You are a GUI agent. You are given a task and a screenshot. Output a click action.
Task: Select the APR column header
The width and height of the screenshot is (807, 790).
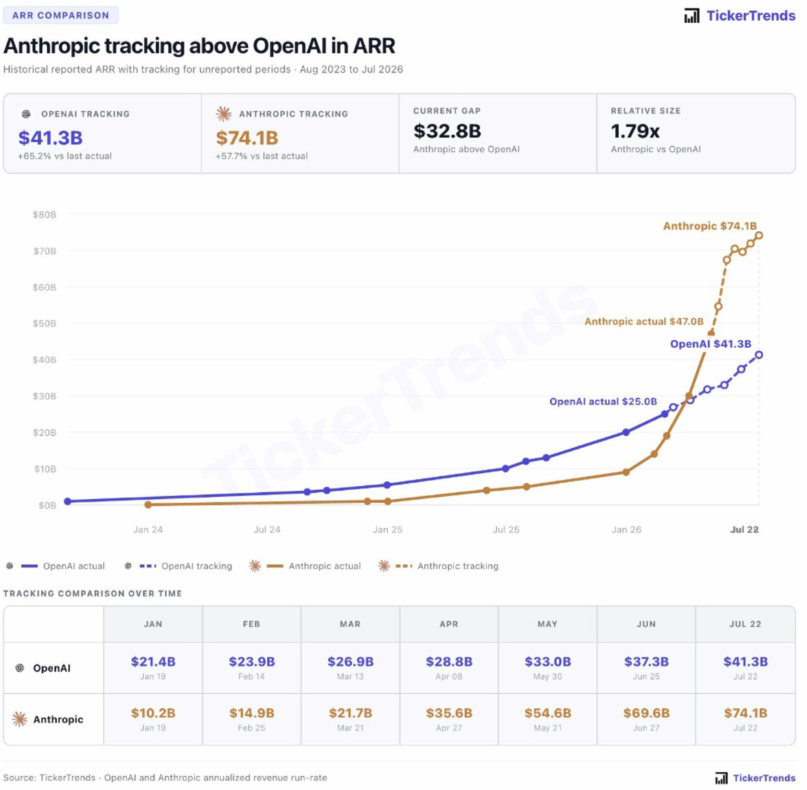[x=449, y=624]
